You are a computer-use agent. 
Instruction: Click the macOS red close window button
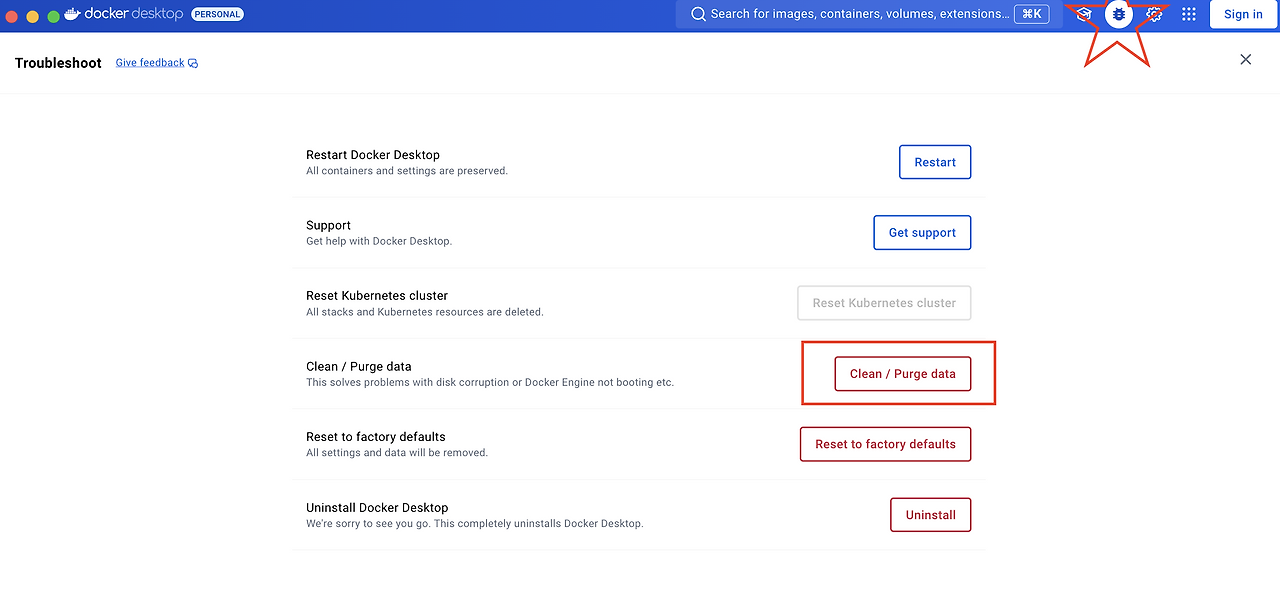12,16
